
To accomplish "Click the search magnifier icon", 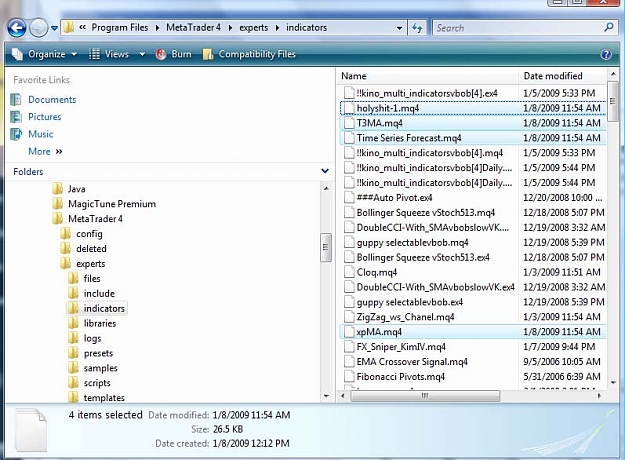I will tap(609, 28).
